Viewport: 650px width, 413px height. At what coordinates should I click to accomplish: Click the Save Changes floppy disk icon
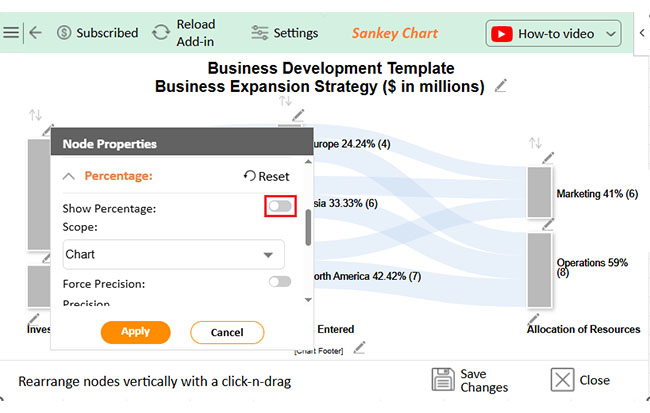click(x=443, y=379)
